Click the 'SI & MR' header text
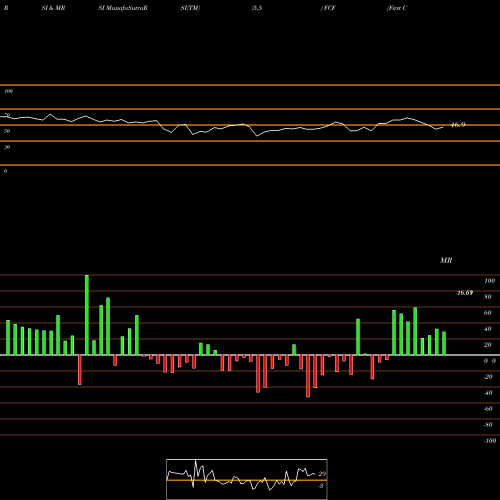This screenshot has width=500, height=500. (x=53, y=8)
